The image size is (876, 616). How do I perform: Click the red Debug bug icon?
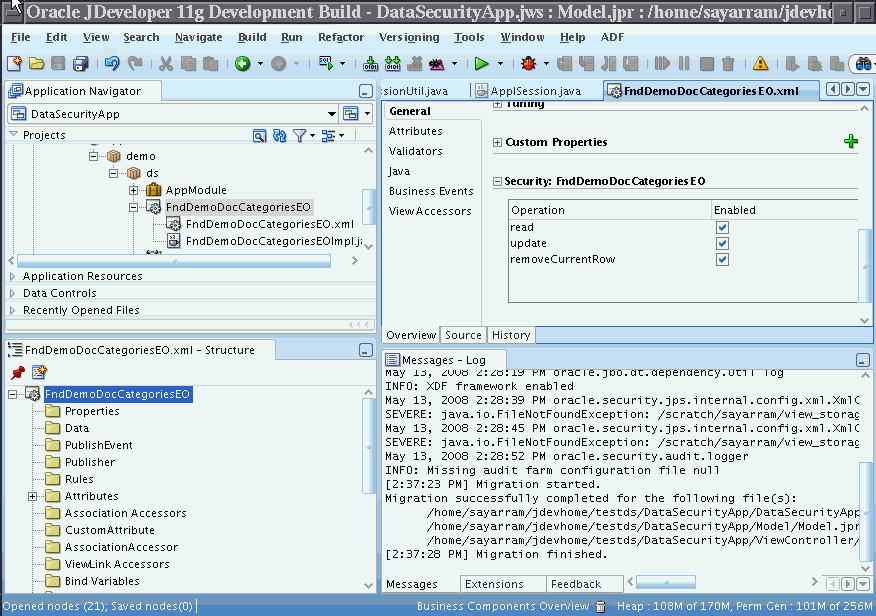click(x=529, y=64)
